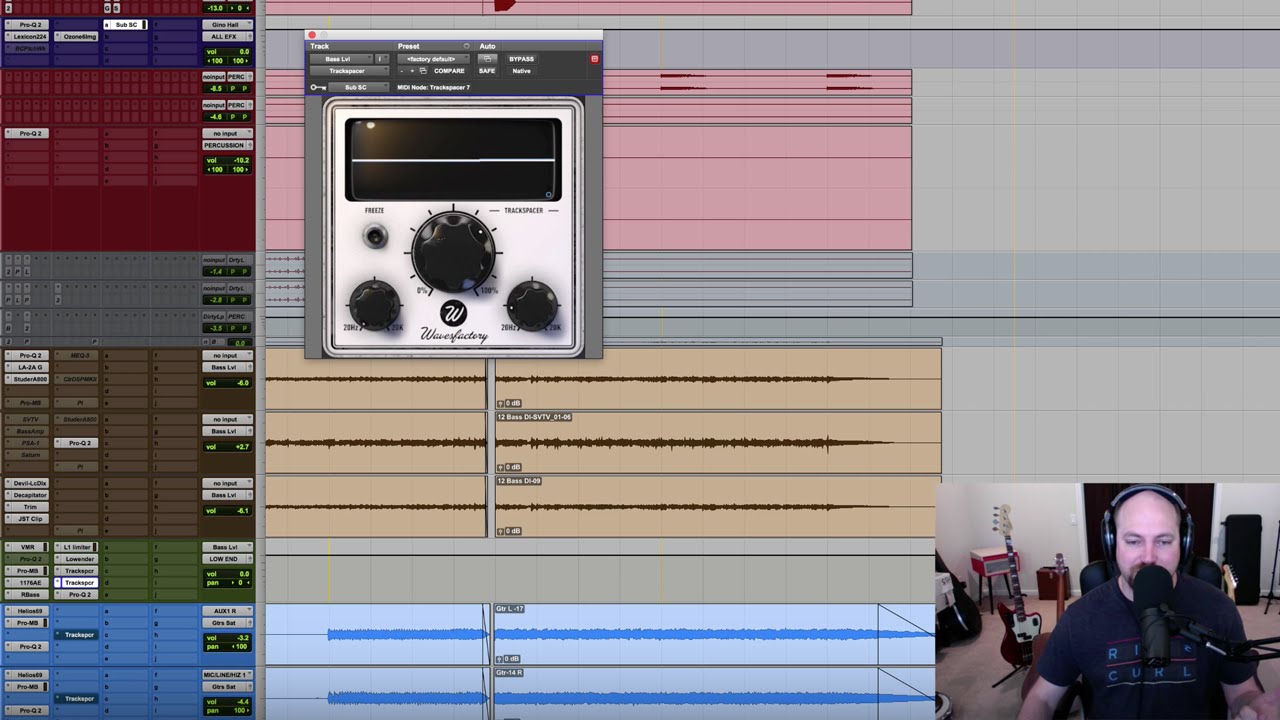
Task: Select the 12 Bass DI-09 clip
Action: pyautogui.click(x=717, y=506)
